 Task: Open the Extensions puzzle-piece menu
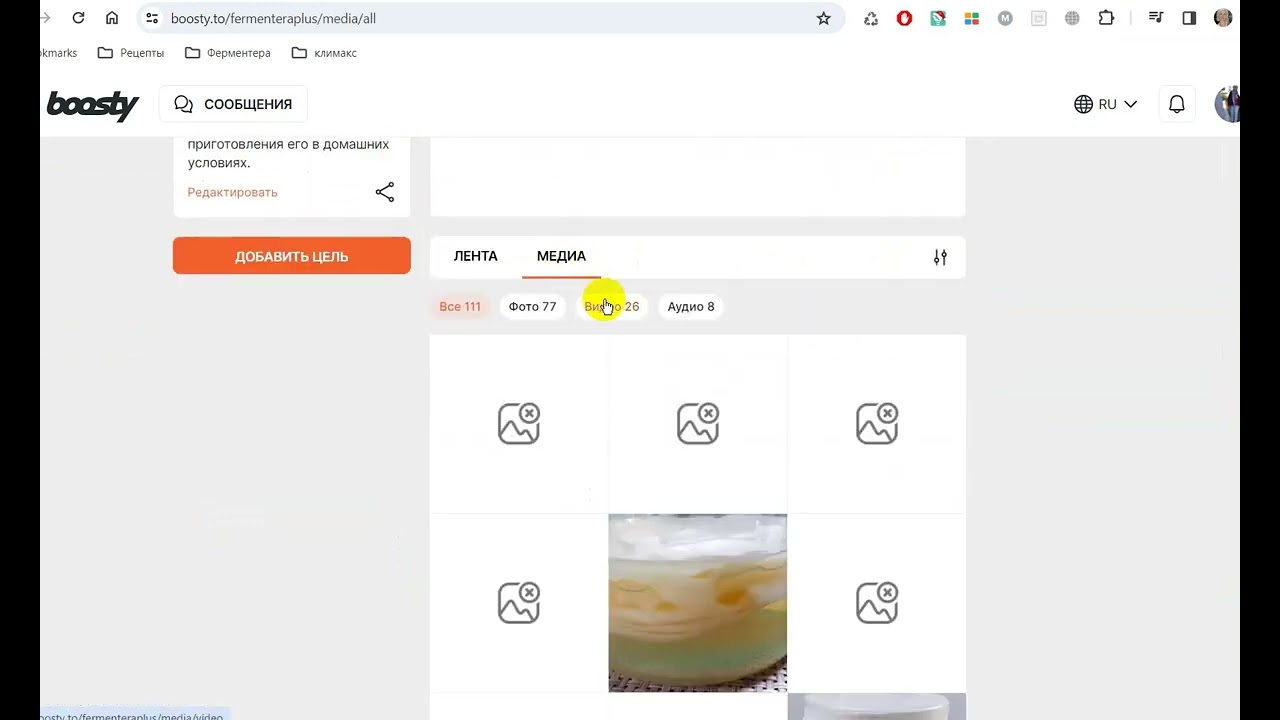[1106, 18]
